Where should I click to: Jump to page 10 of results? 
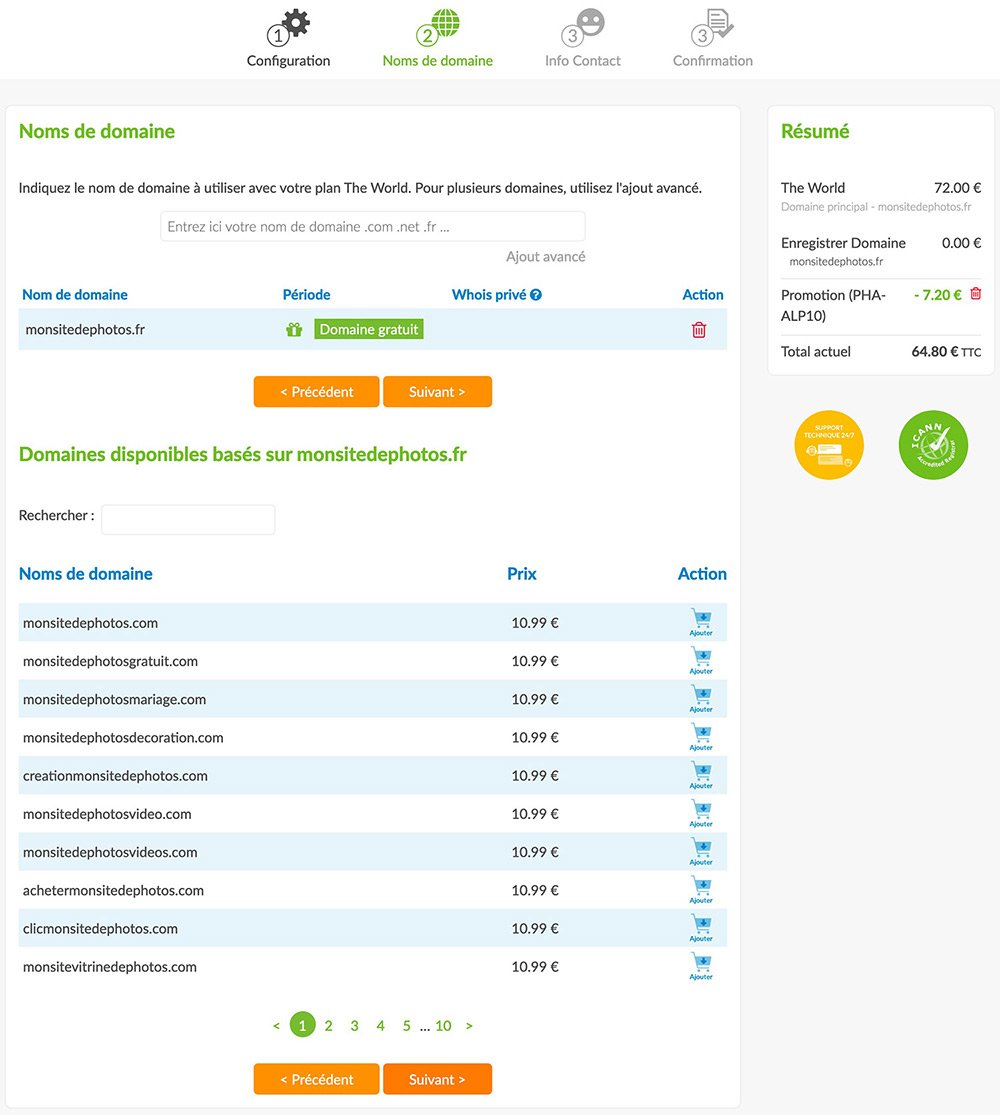tap(443, 1026)
